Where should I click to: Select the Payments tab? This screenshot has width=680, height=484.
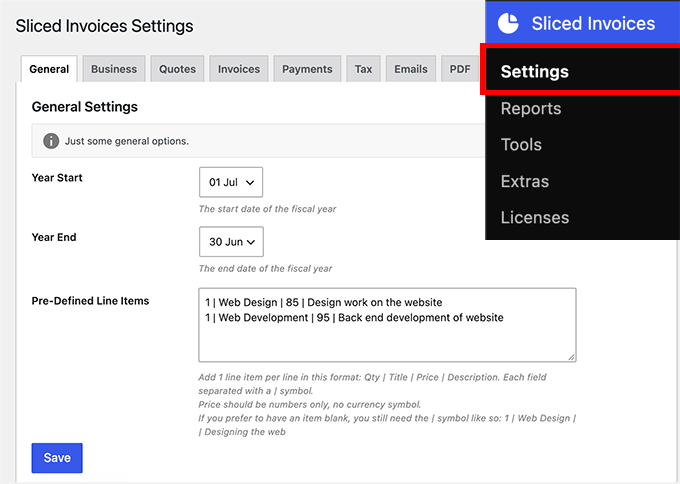[307, 69]
